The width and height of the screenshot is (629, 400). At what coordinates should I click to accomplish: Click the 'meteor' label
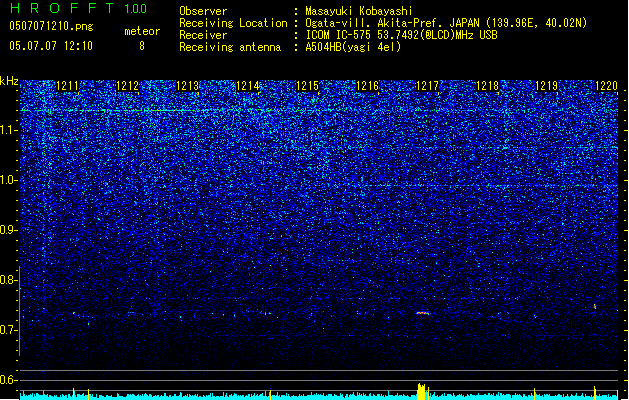(142, 31)
